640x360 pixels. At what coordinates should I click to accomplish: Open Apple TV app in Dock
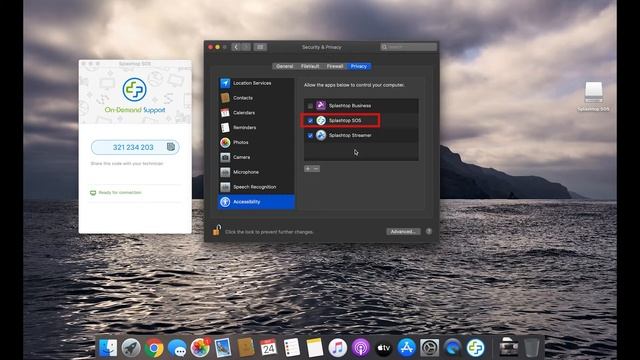coord(384,348)
